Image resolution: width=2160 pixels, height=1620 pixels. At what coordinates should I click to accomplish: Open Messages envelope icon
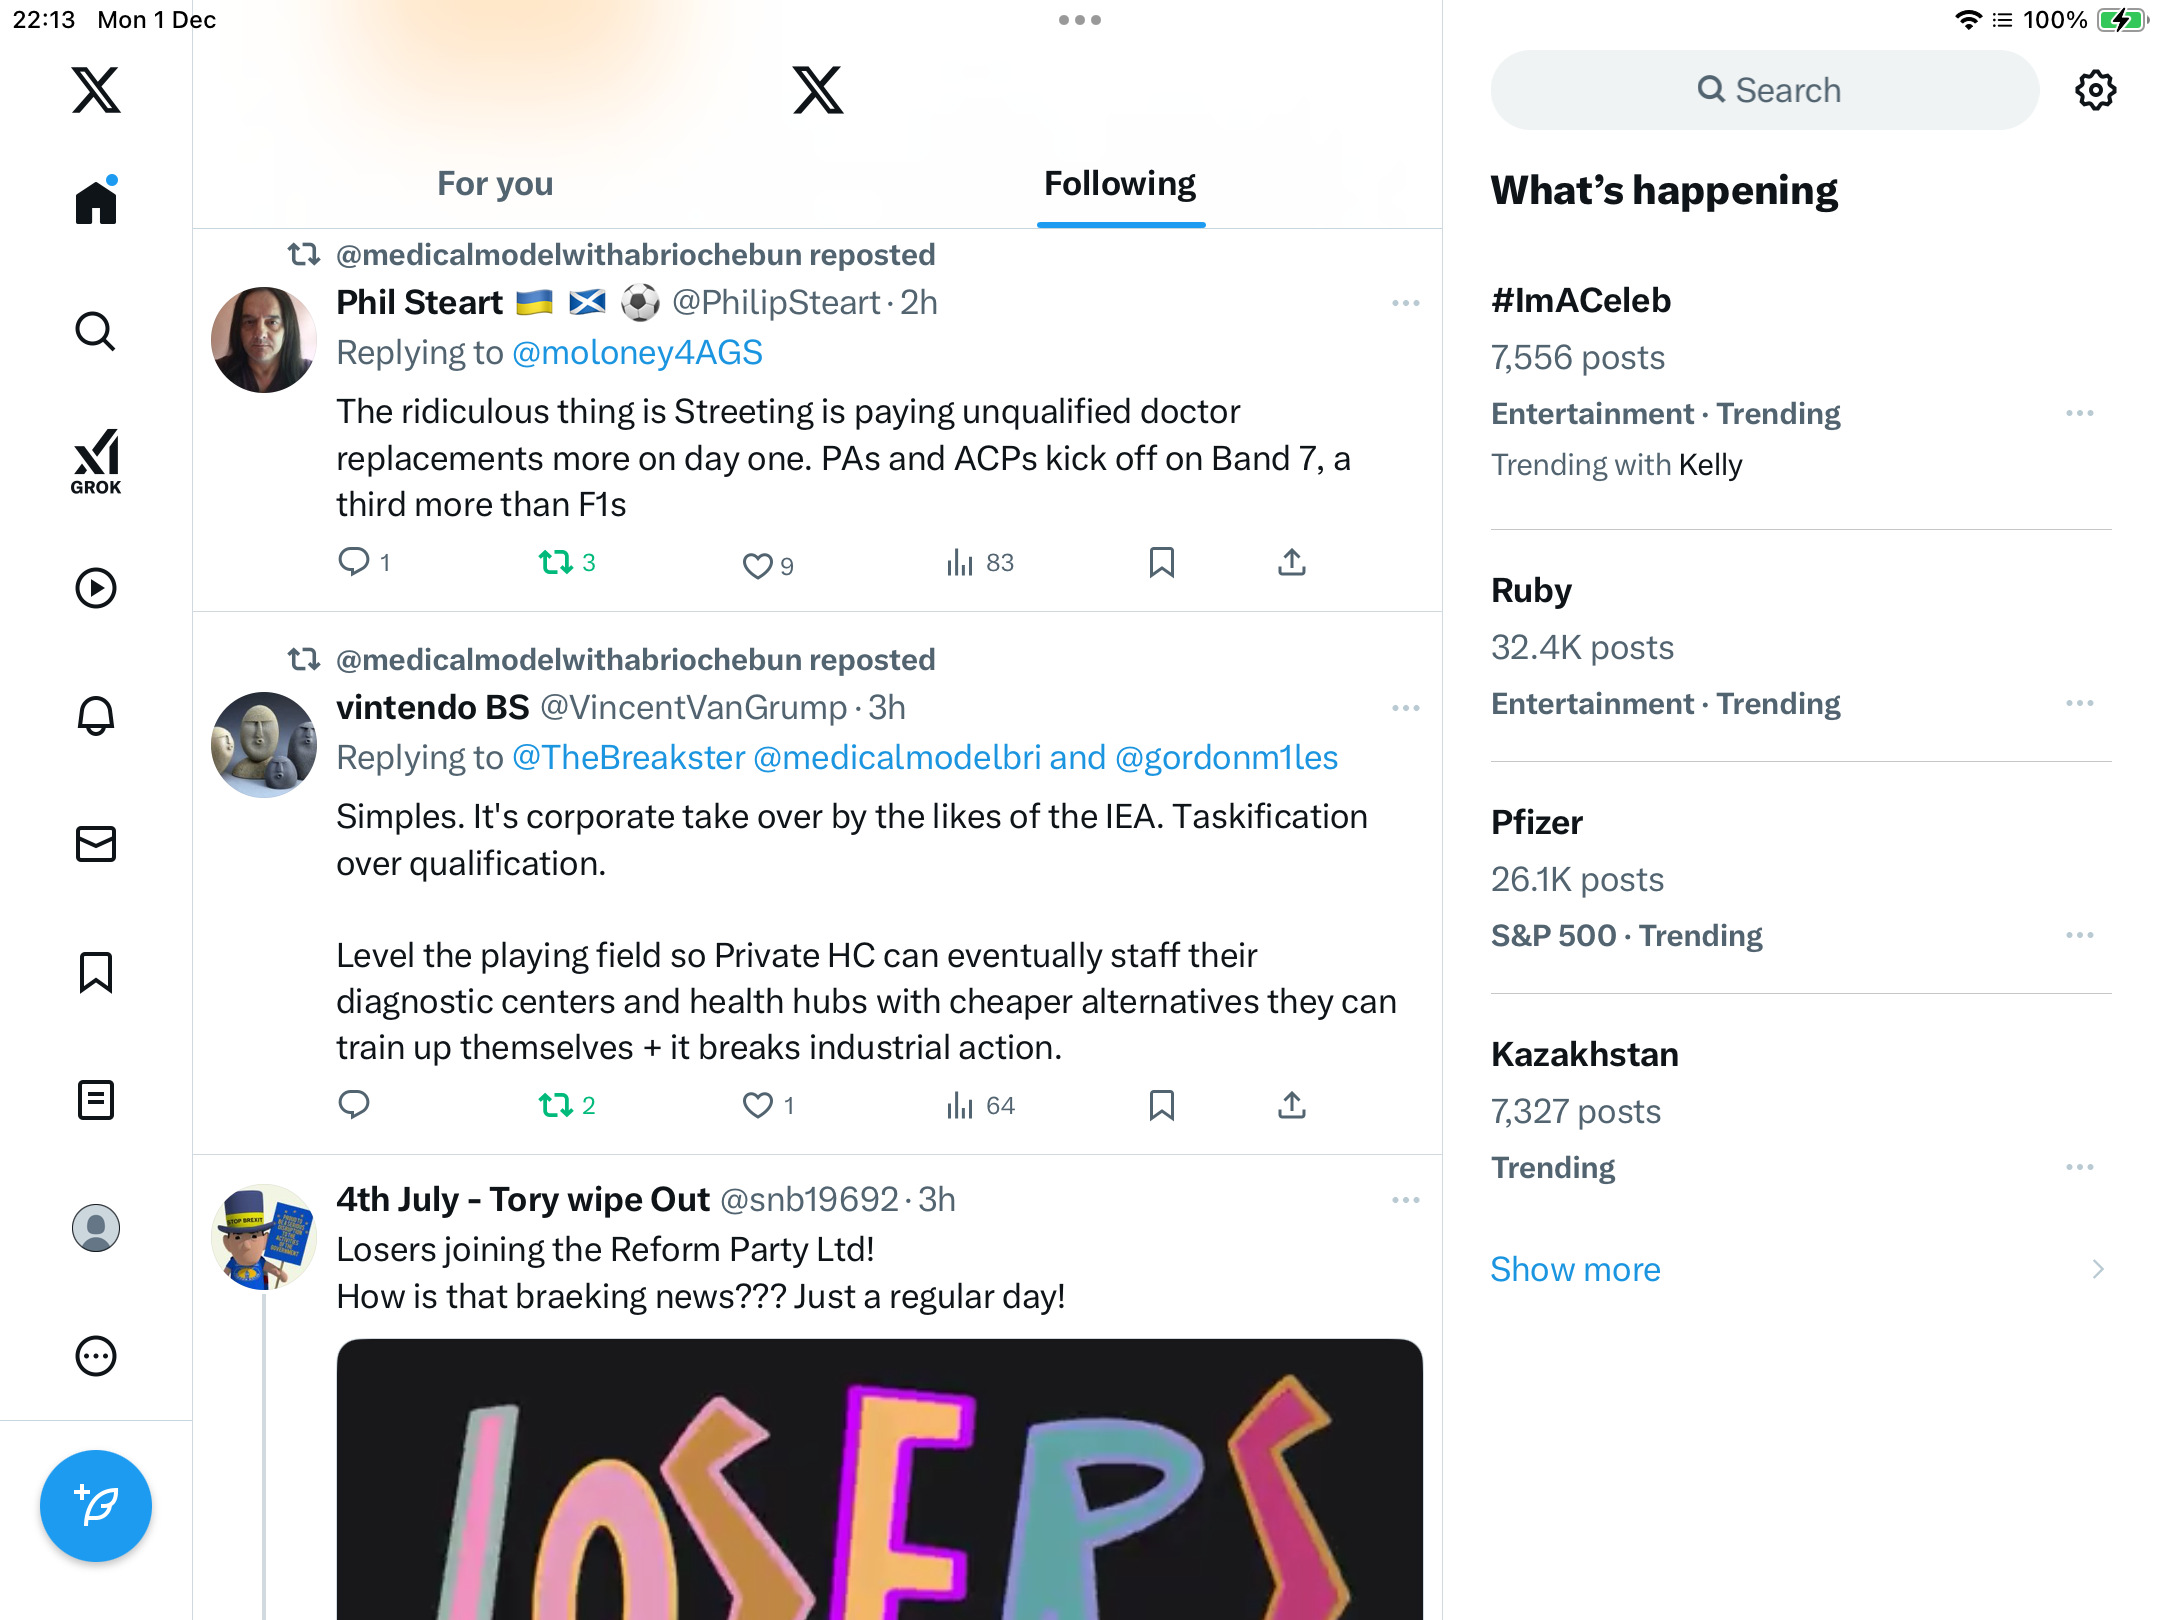pyautogui.click(x=96, y=844)
